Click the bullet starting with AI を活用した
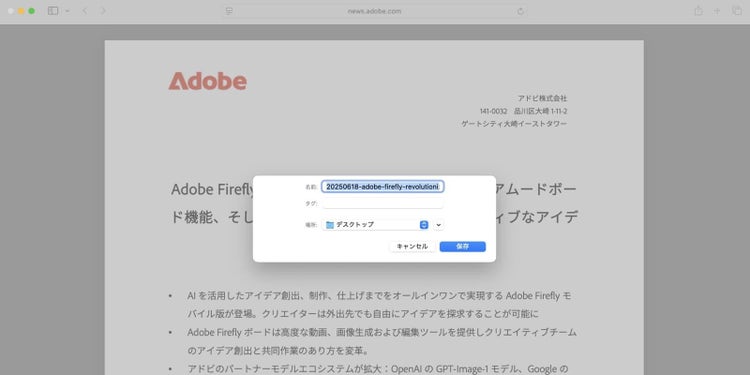Screen dimensions: 750x375 click(x=379, y=305)
